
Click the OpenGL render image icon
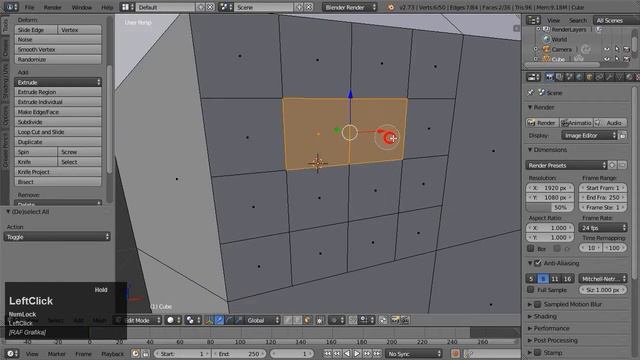click(x=395, y=320)
